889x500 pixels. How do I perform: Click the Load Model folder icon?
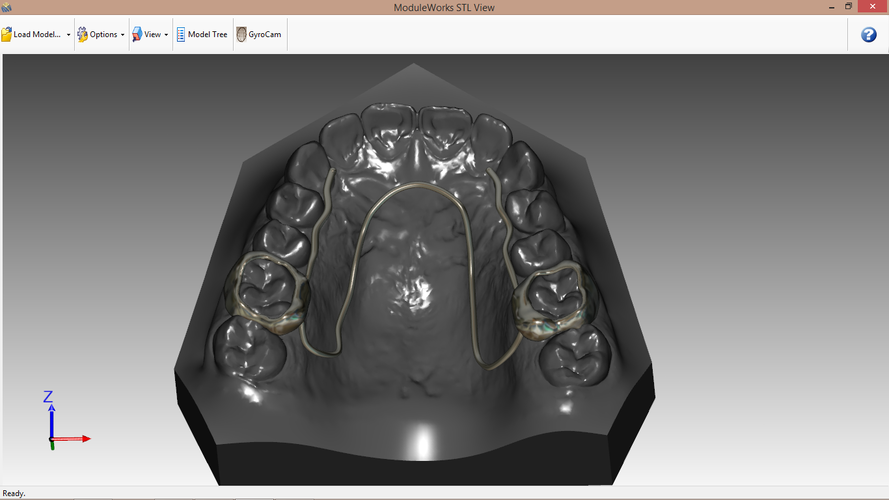pos(6,35)
